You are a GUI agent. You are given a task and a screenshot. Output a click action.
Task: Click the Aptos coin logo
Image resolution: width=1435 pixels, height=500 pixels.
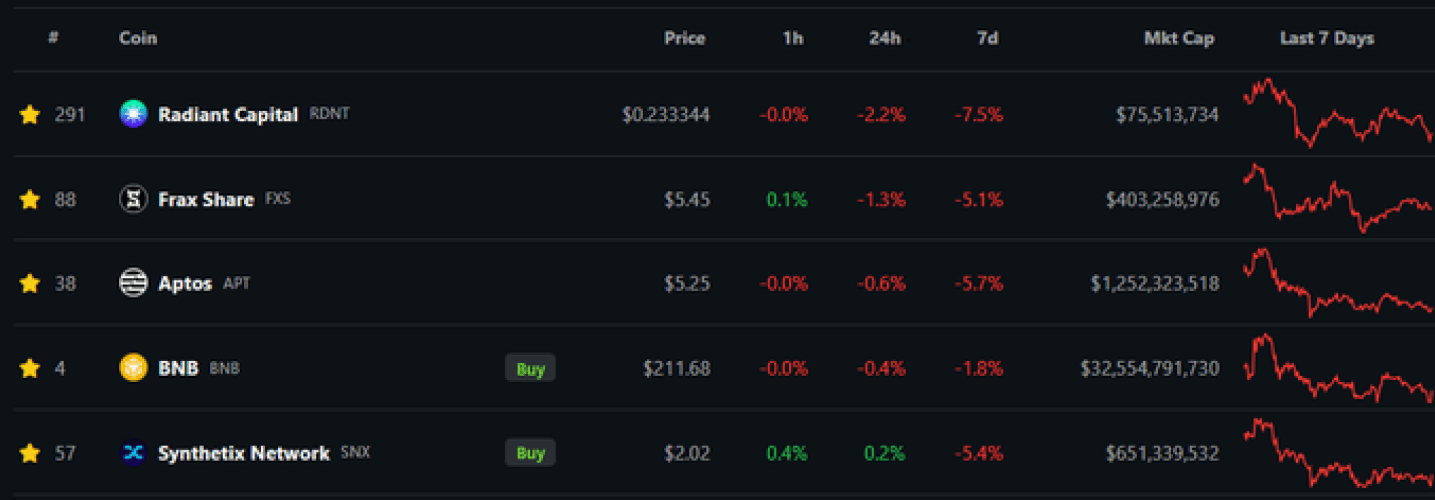(133, 283)
